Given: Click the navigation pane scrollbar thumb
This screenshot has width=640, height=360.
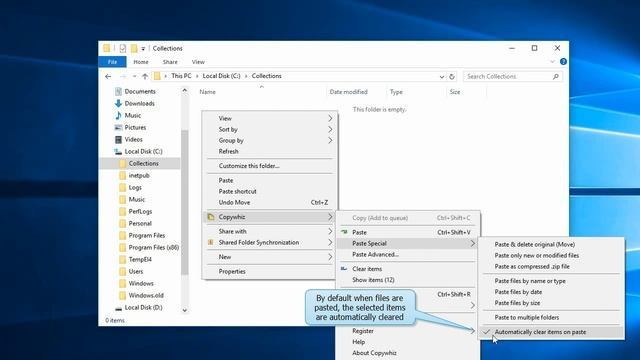Looking at the screenshot, I should coord(185,202).
